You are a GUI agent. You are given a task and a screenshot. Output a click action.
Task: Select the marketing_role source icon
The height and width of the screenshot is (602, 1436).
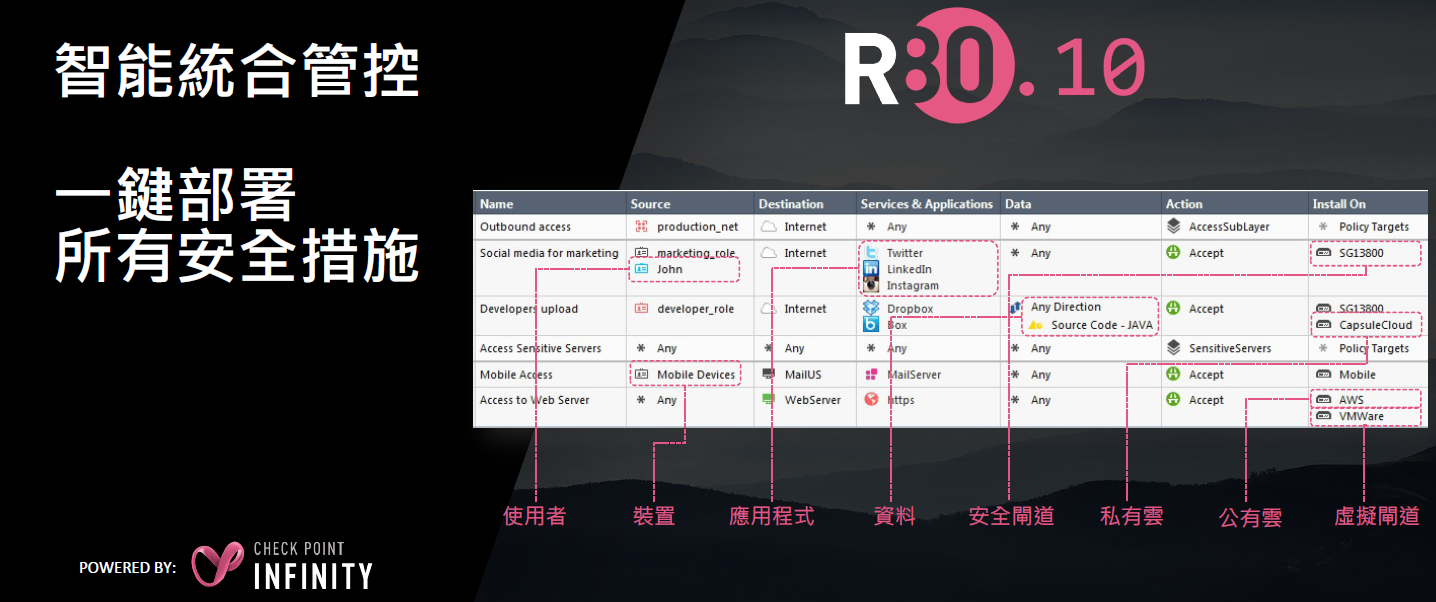click(x=641, y=253)
